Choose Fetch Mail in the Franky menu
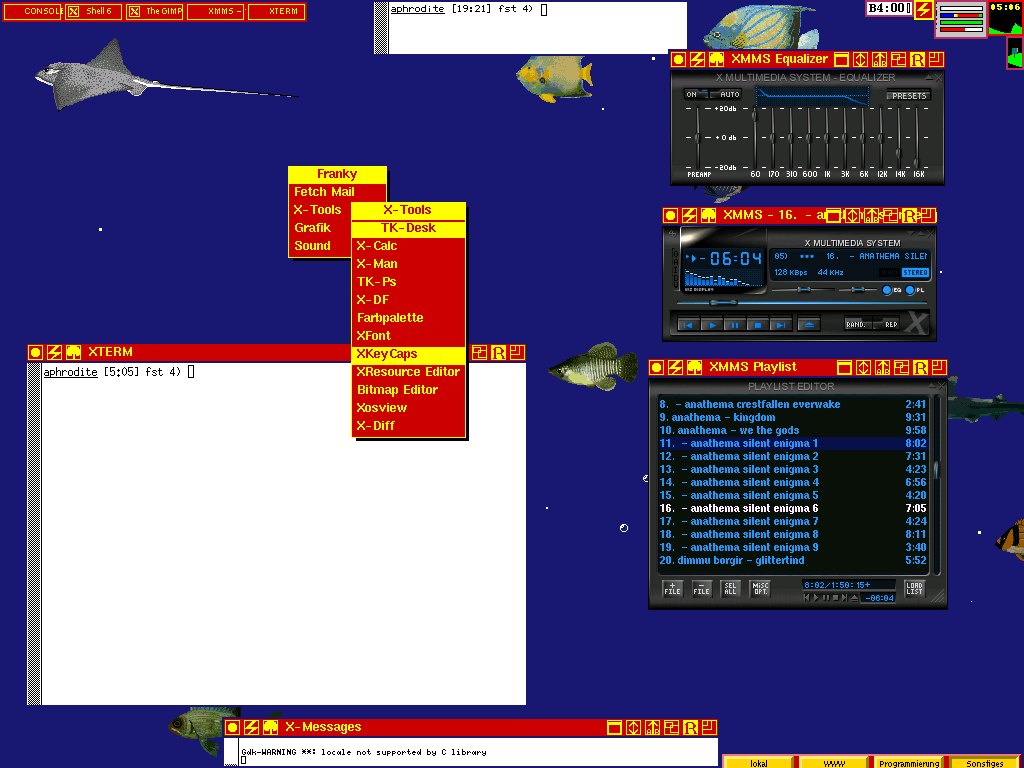 click(337, 192)
